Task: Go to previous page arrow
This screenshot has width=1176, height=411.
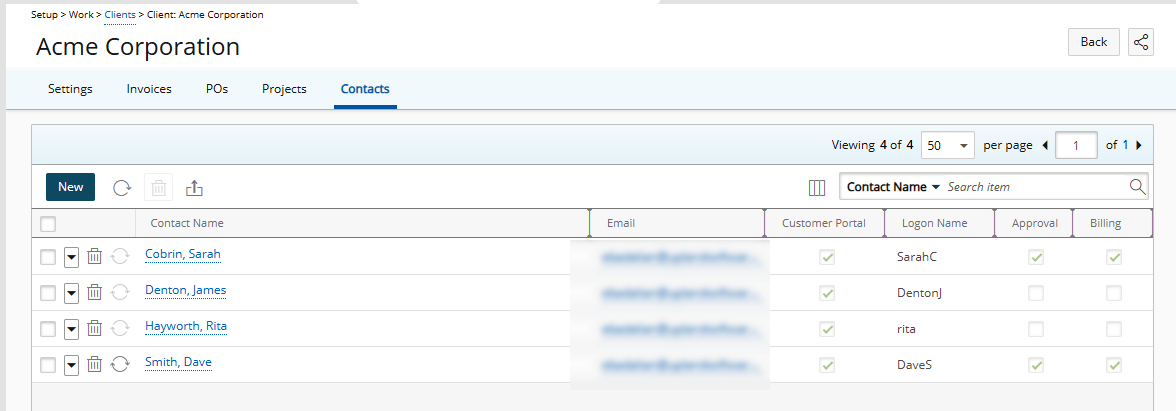Action: tap(1046, 146)
